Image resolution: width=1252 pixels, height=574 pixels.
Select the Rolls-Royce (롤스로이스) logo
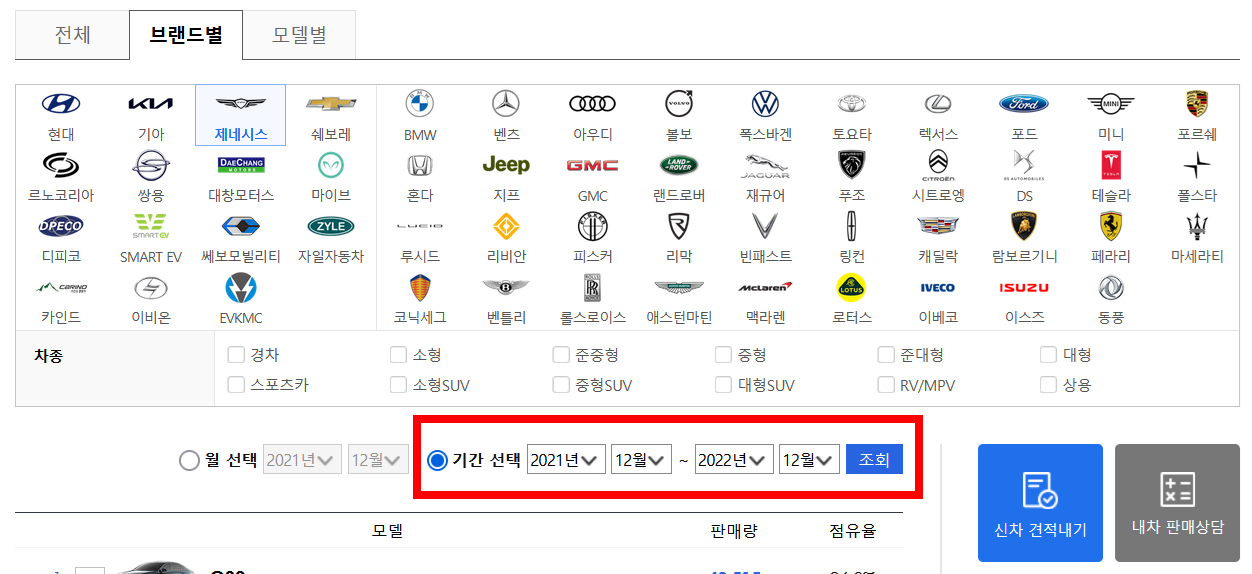pos(593,288)
